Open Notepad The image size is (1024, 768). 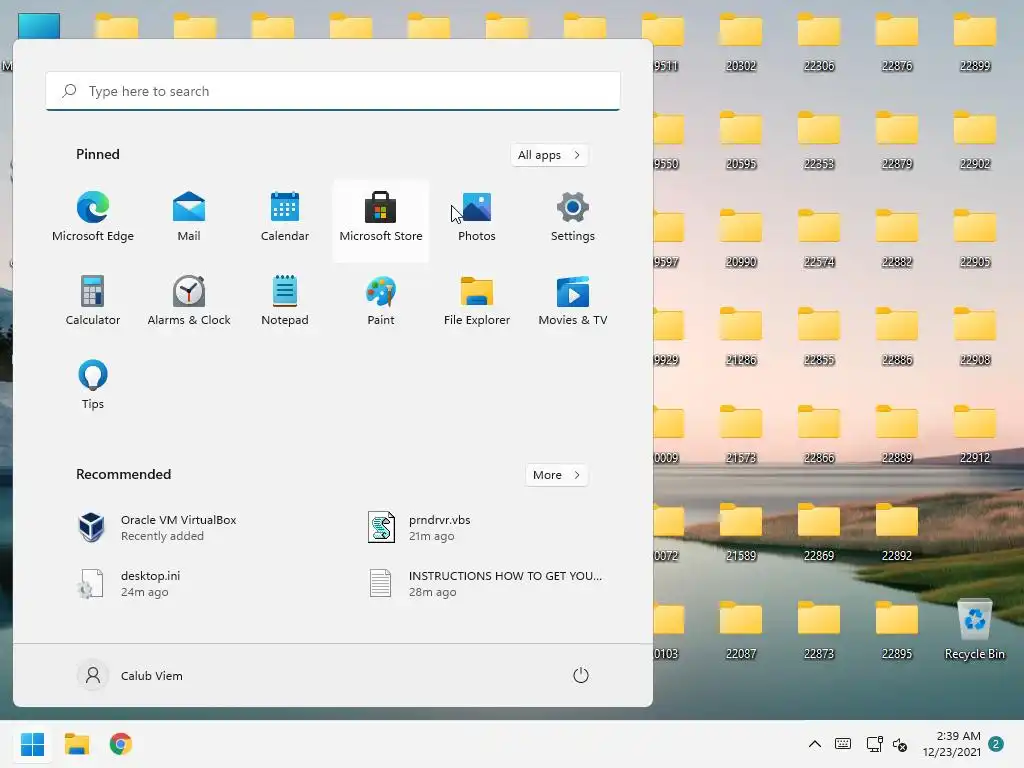tap(285, 302)
